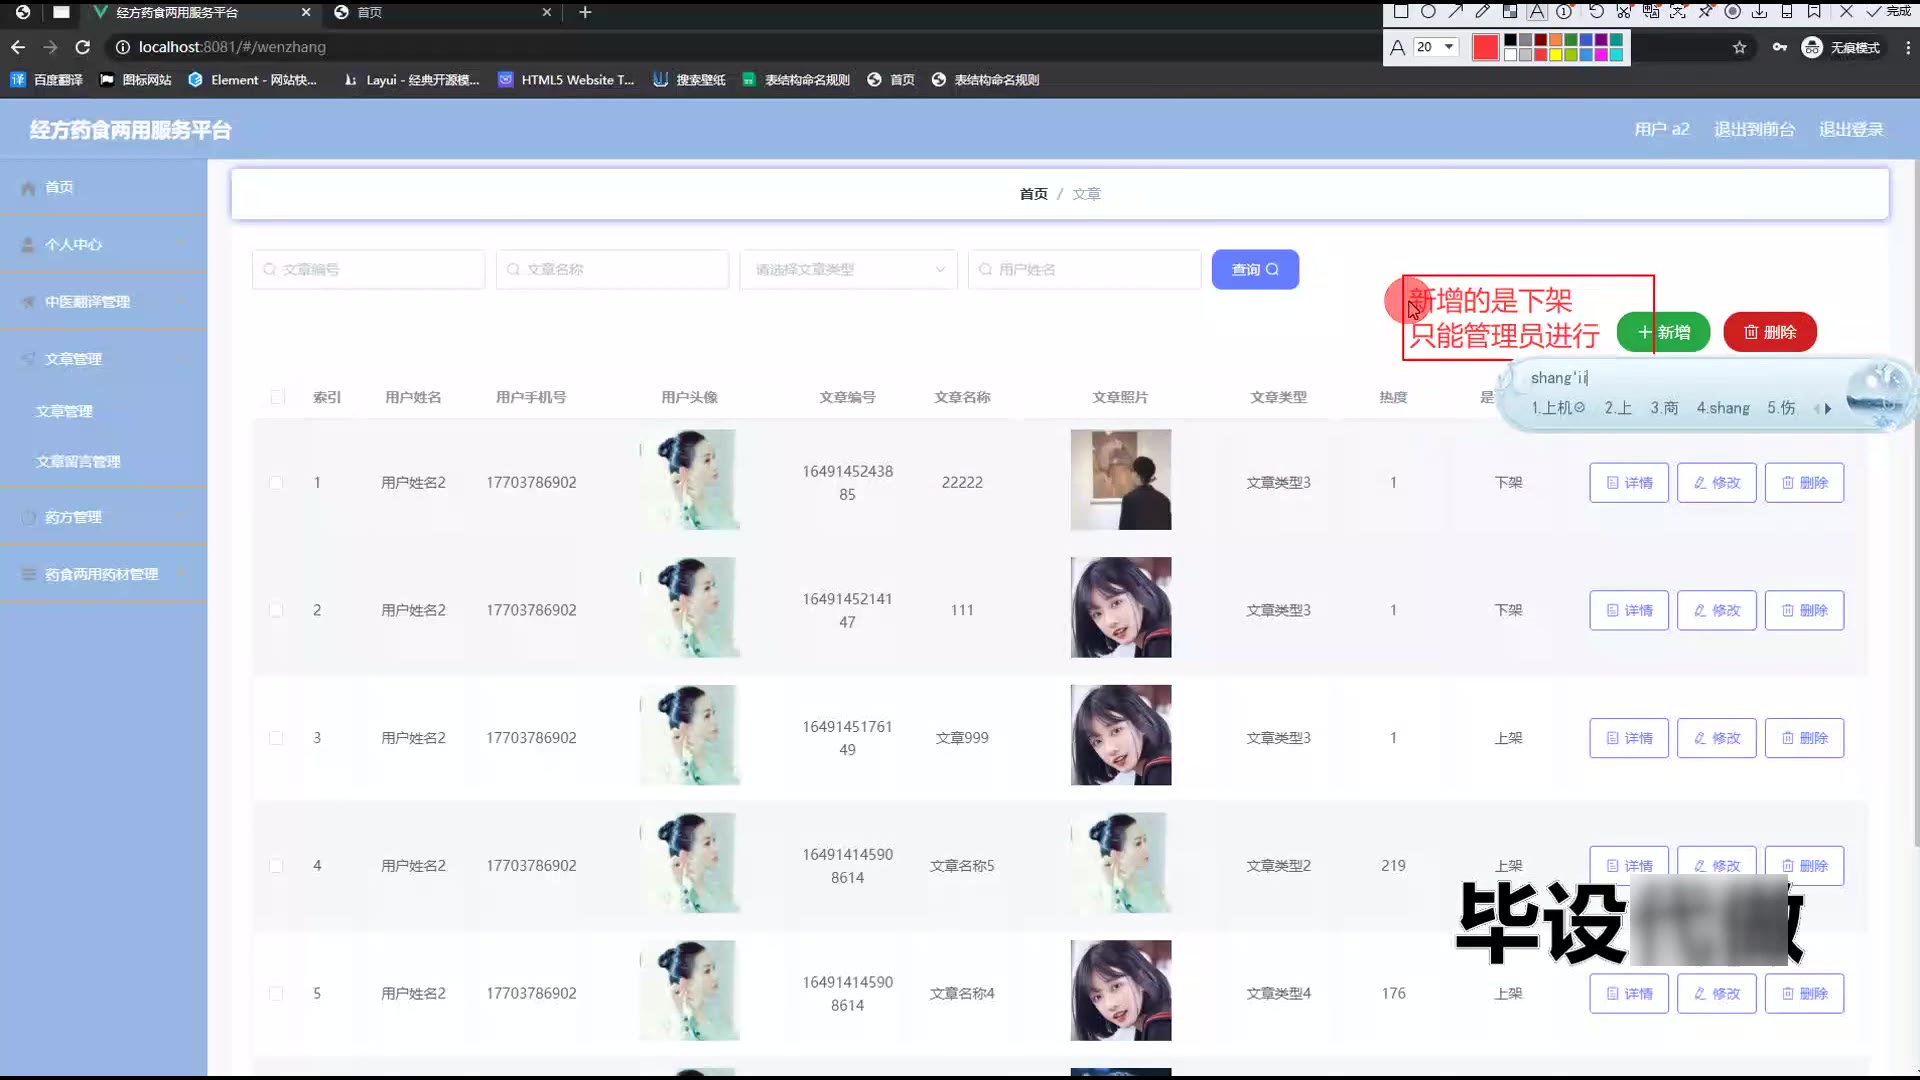Image resolution: width=1920 pixels, height=1080 pixels.
Task: Click article photo thumbnail in row 1
Action: (x=1120, y=480)
